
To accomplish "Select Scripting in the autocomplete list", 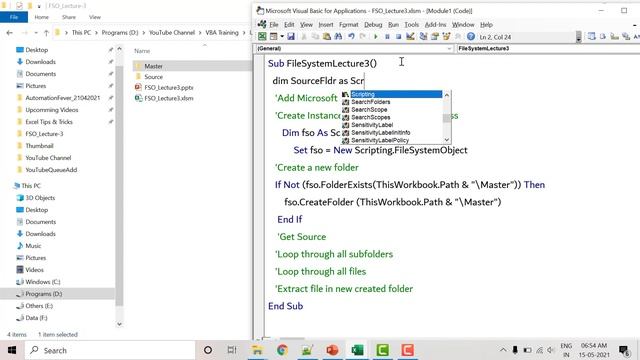I will [x=396, y=94].
